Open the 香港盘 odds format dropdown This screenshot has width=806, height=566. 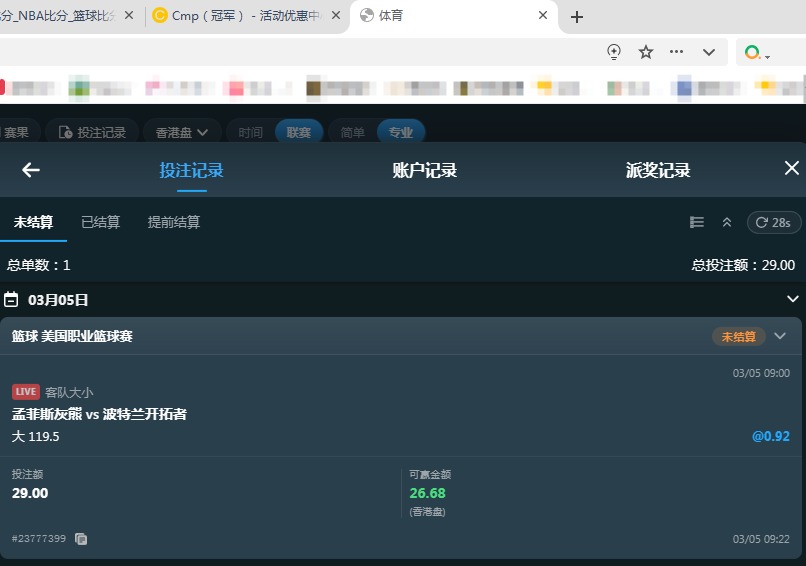pos(182,133)
